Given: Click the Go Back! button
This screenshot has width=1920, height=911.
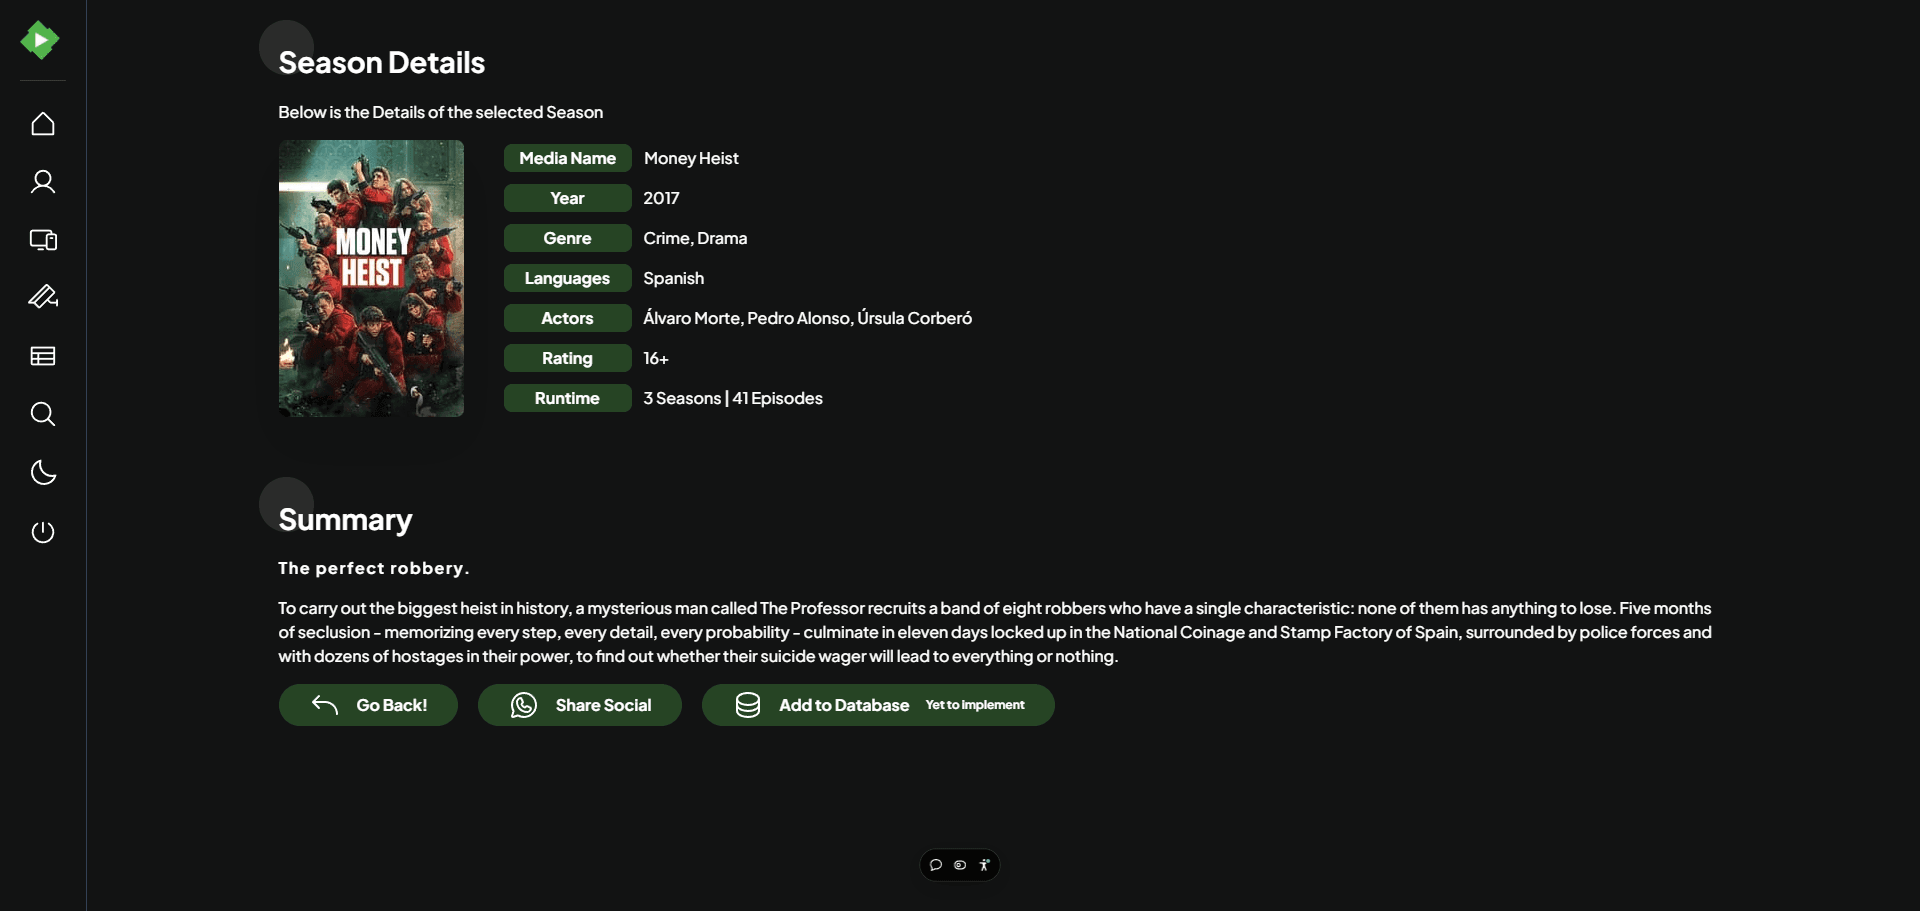Looking at the screenshot, I should tap(368, 705).
